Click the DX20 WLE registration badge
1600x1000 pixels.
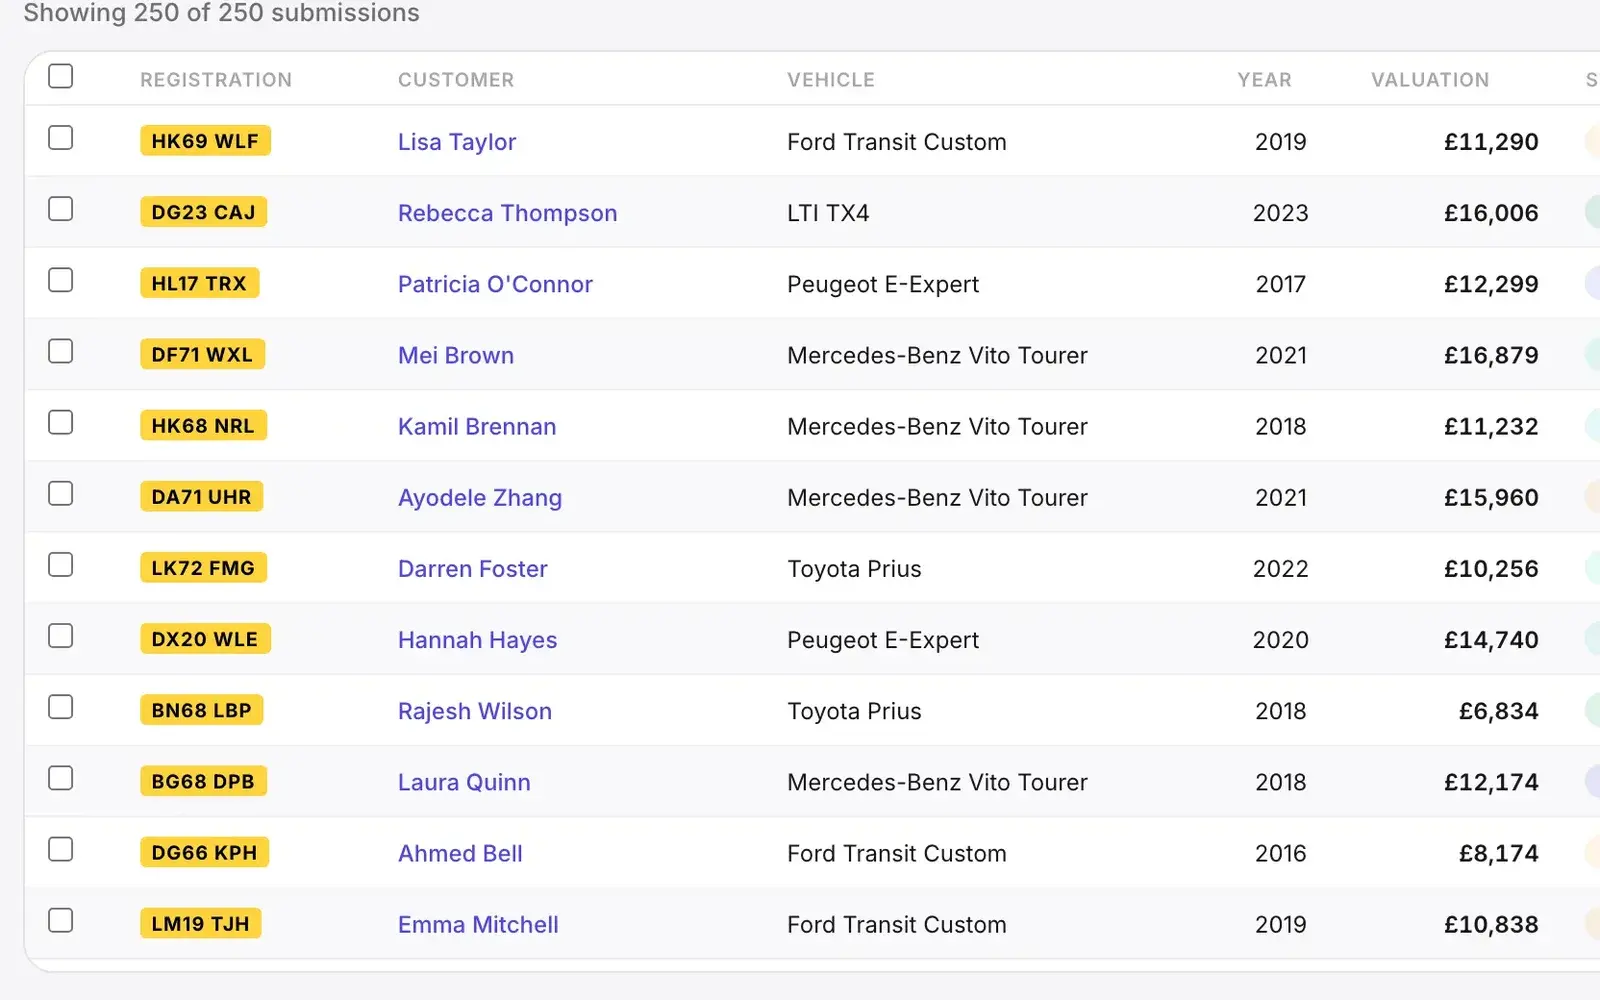205,639
